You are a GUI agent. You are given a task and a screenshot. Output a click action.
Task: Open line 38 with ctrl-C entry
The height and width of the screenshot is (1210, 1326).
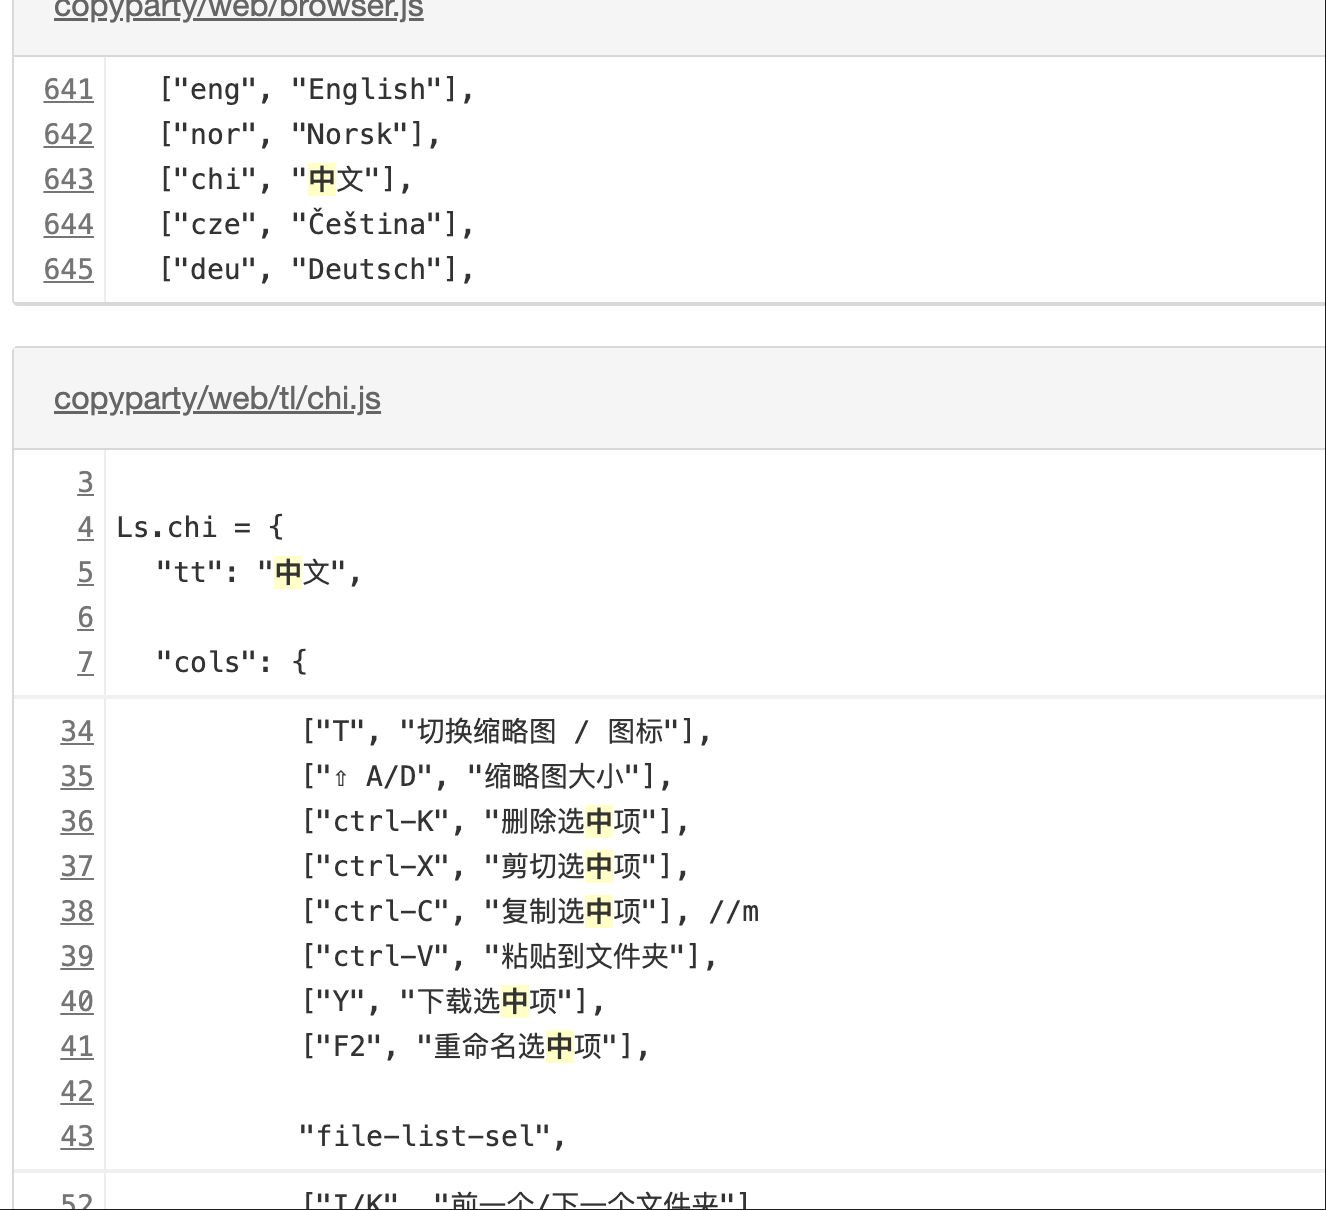point(77,911)
